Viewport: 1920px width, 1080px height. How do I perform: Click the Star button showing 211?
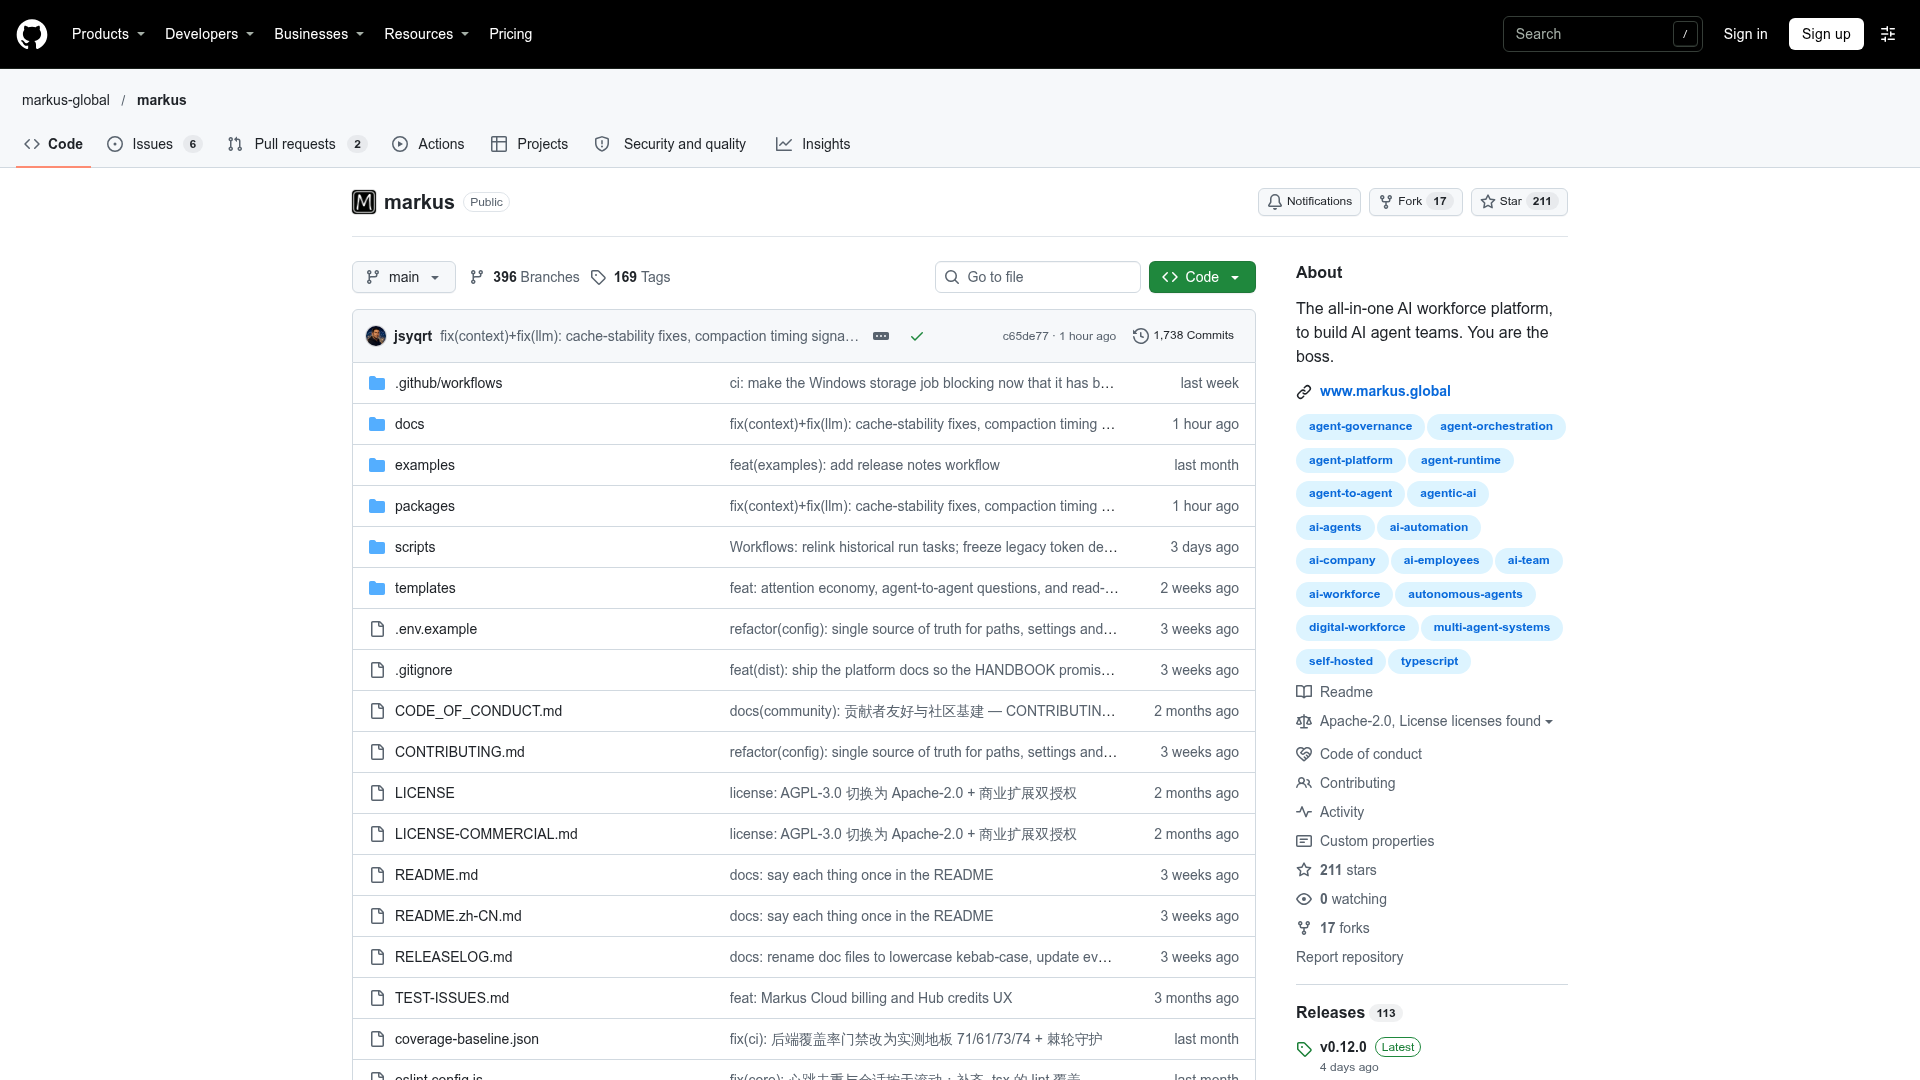(x=1519, y=202)
